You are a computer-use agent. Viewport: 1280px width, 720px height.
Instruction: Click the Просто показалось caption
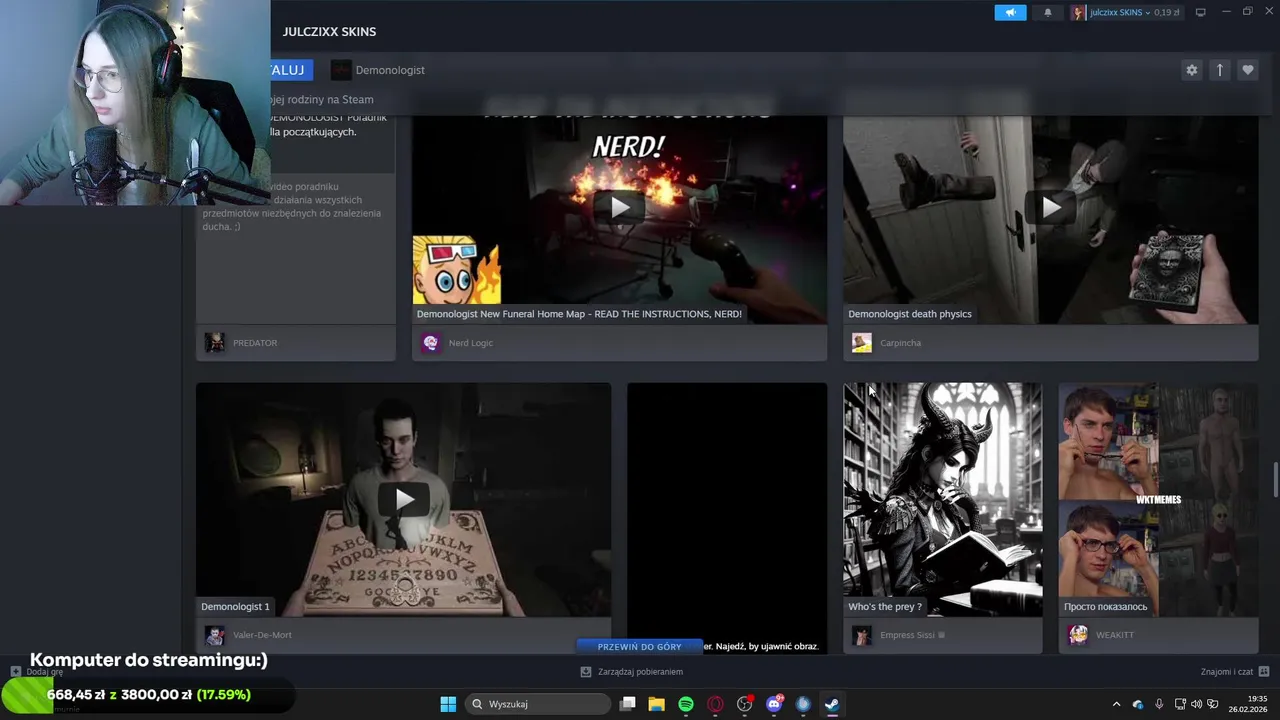tap(1105, 607)
